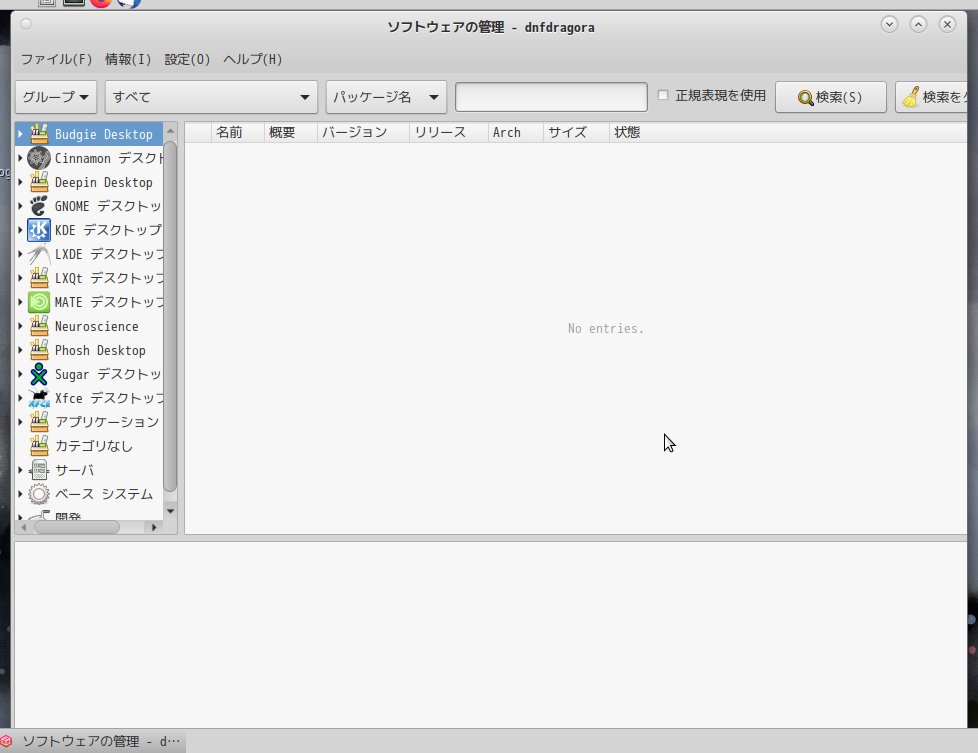Focus the package search input field
This screenshot has width=978, height=753.
[551, 97]
